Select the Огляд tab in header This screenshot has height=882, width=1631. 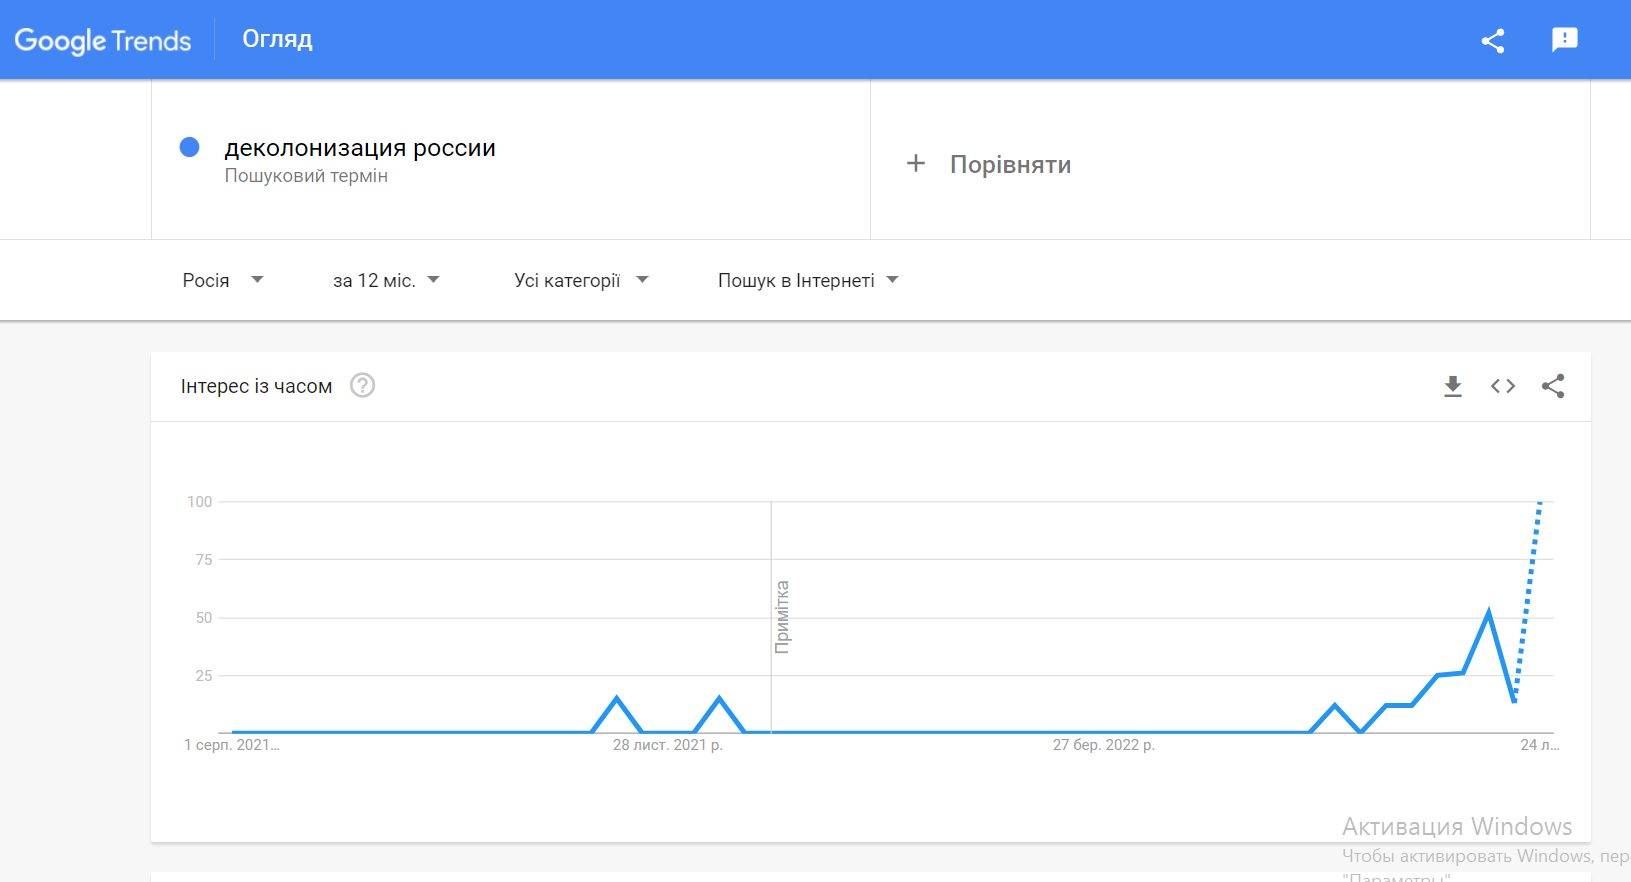coord(277,39)
